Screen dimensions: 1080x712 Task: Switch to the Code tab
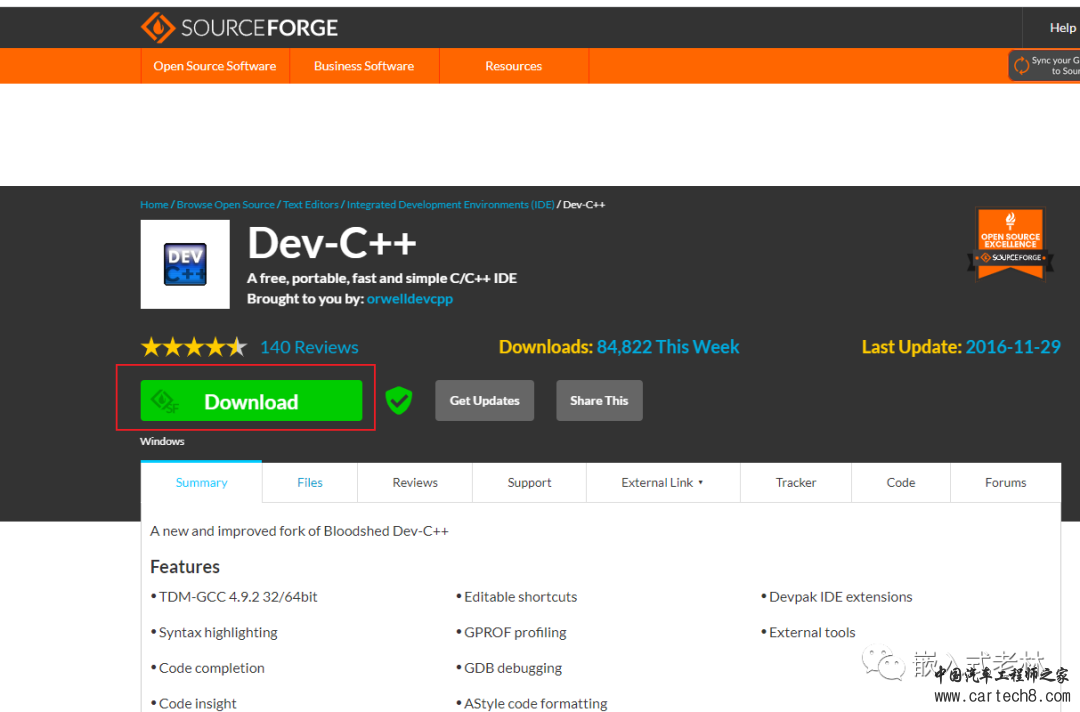[901, 483]
